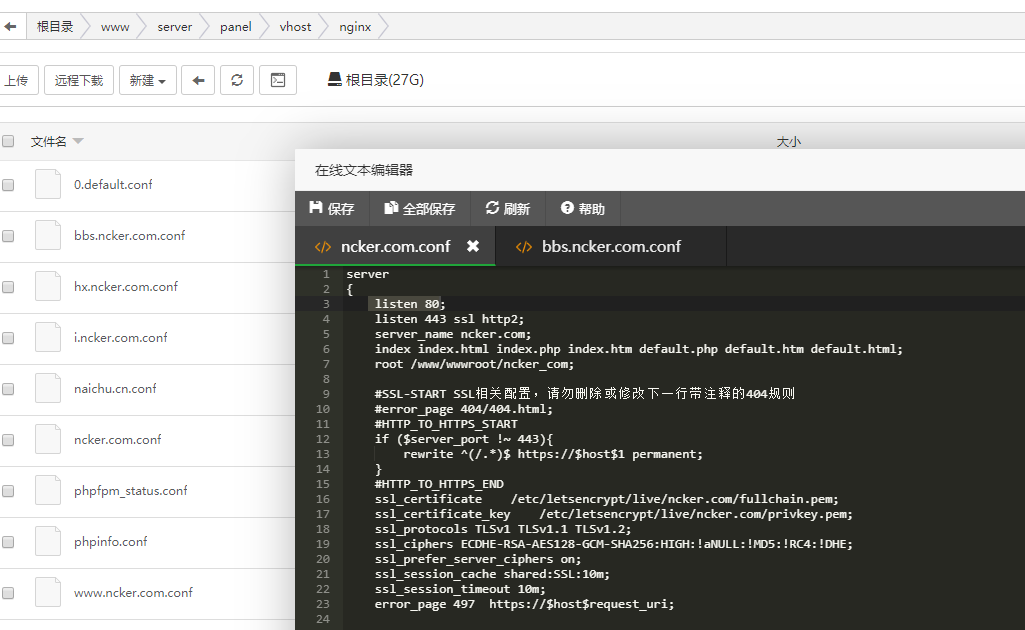Open file hx.ncker.com.conf
Image resolution: width=1025 pixels, height=630 pixels.
[x=126, y=286]
